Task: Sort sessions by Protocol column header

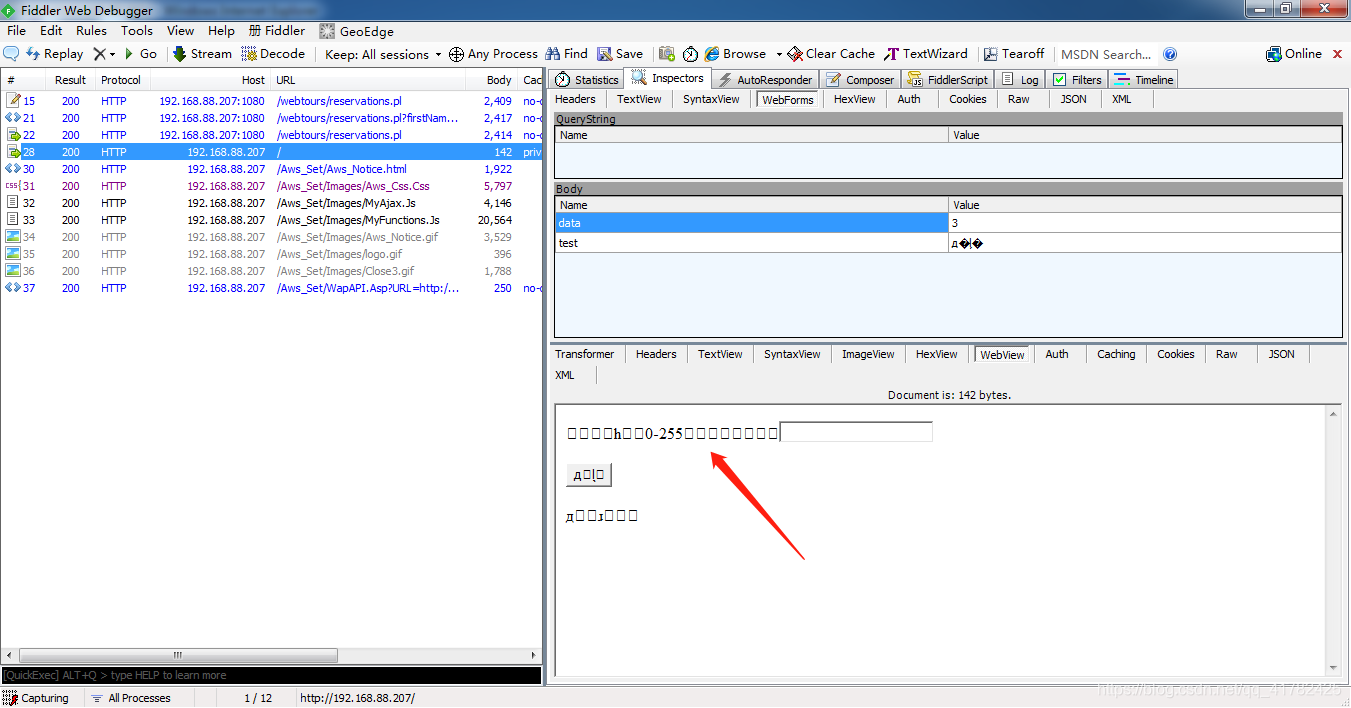Action: (121, 80)
